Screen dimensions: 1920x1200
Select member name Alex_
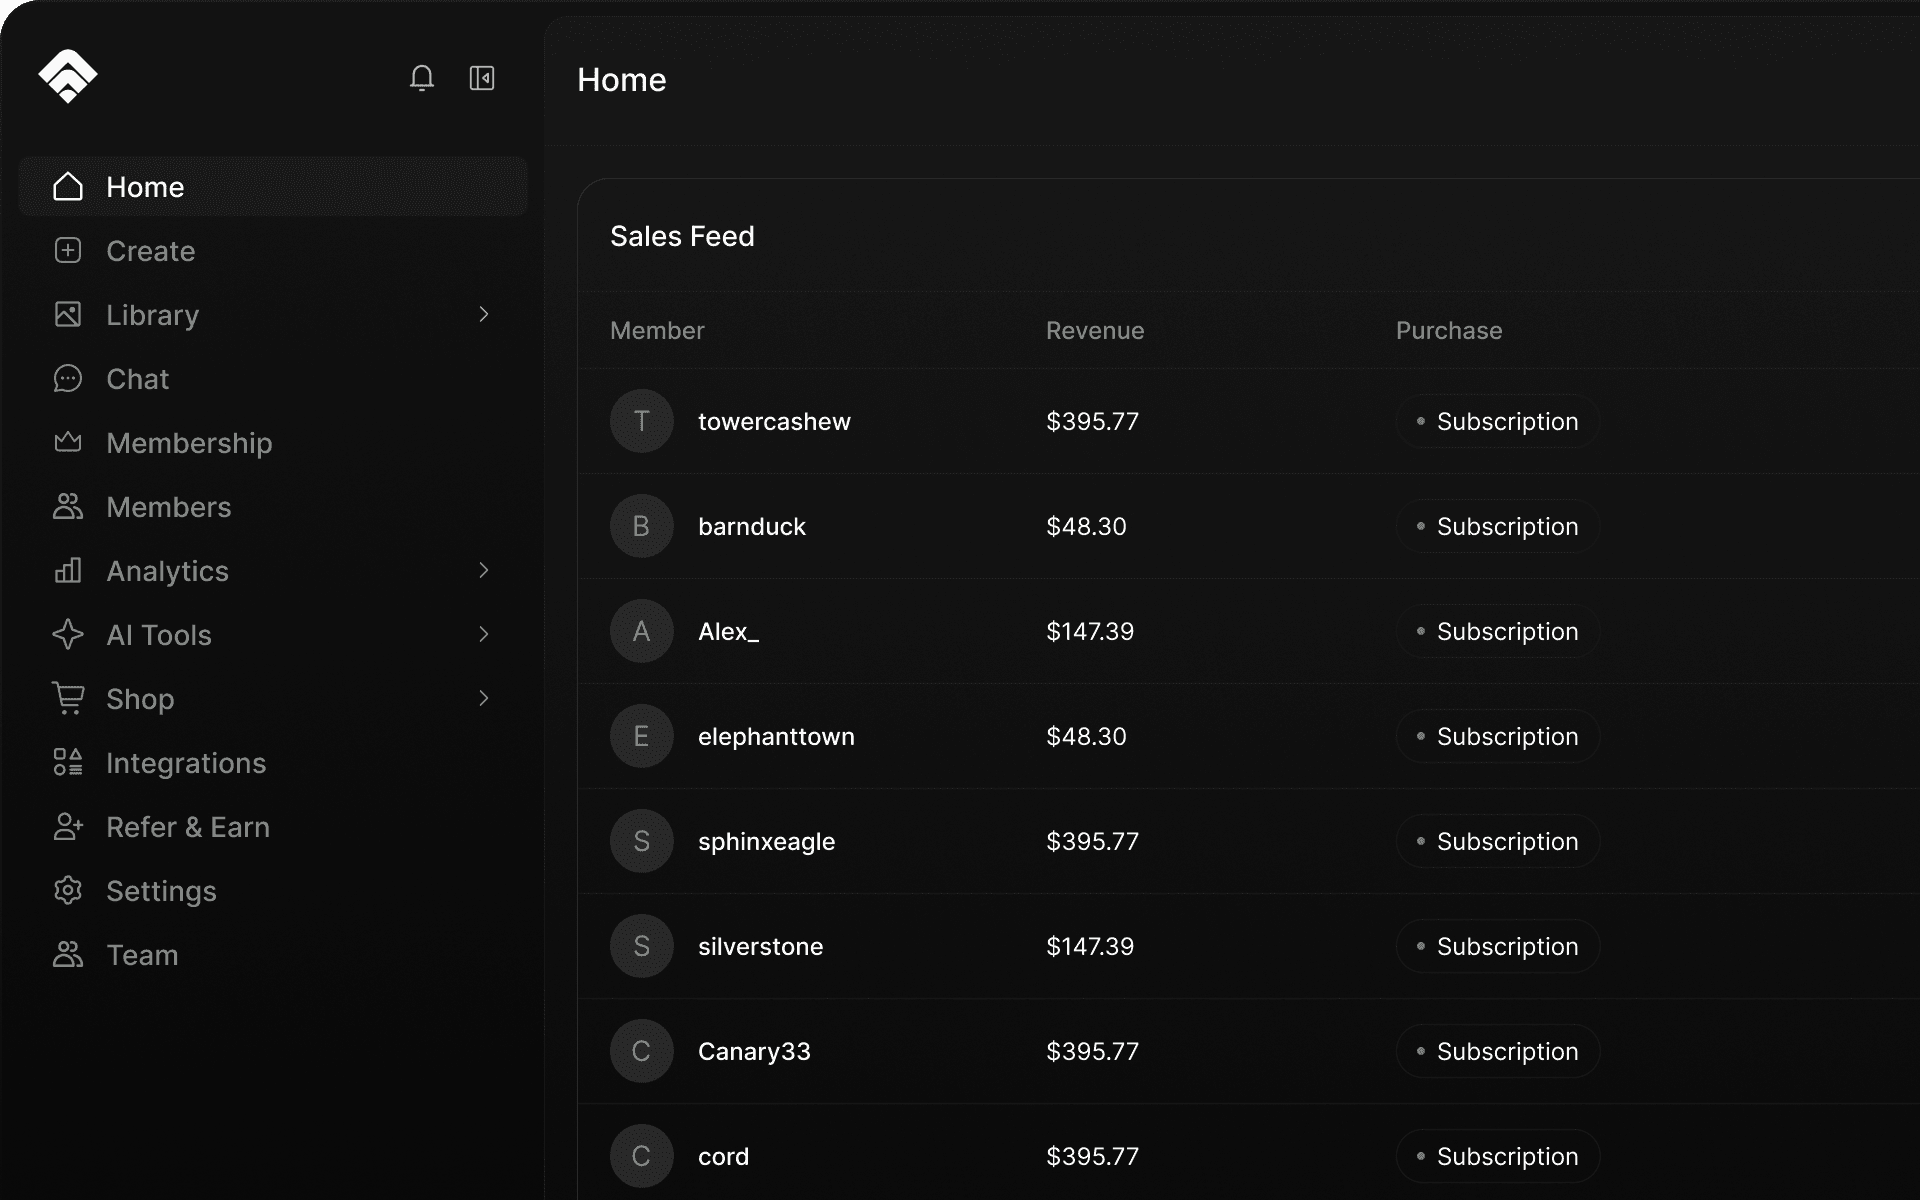(728, 631)
